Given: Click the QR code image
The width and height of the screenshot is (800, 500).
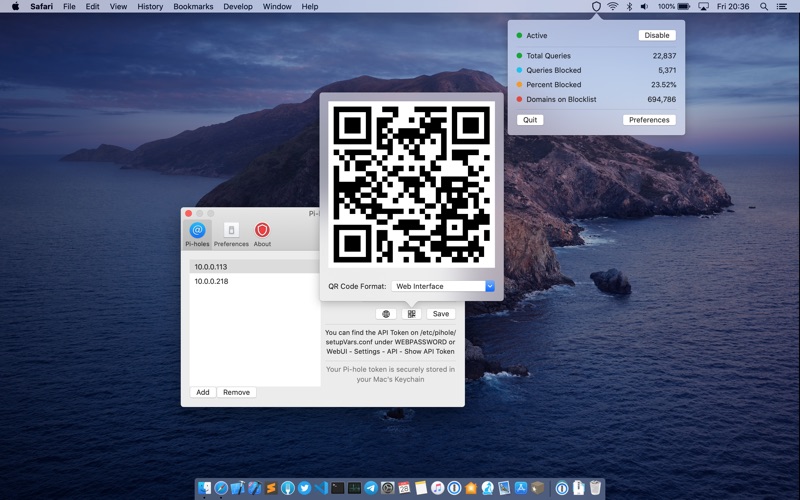Looking at the screenshot, I should click(x=411, y=184).
